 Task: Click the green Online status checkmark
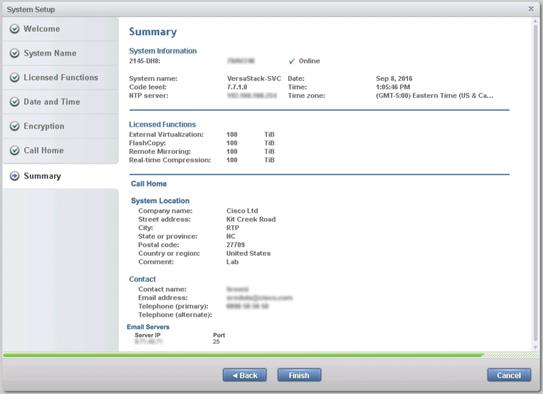pos(292,61)
